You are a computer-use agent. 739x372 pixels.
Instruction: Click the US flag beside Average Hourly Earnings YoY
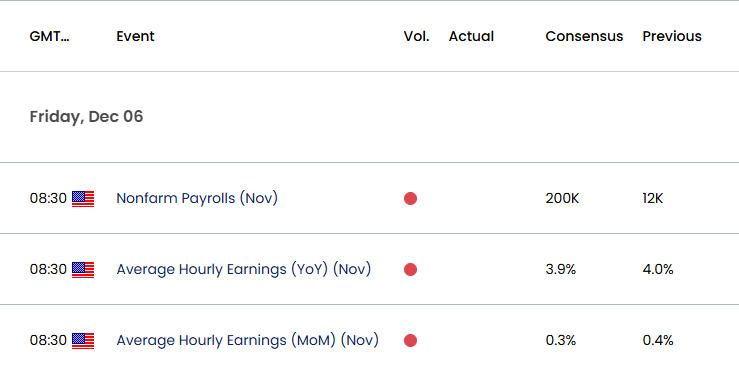(x=83, y=270)
